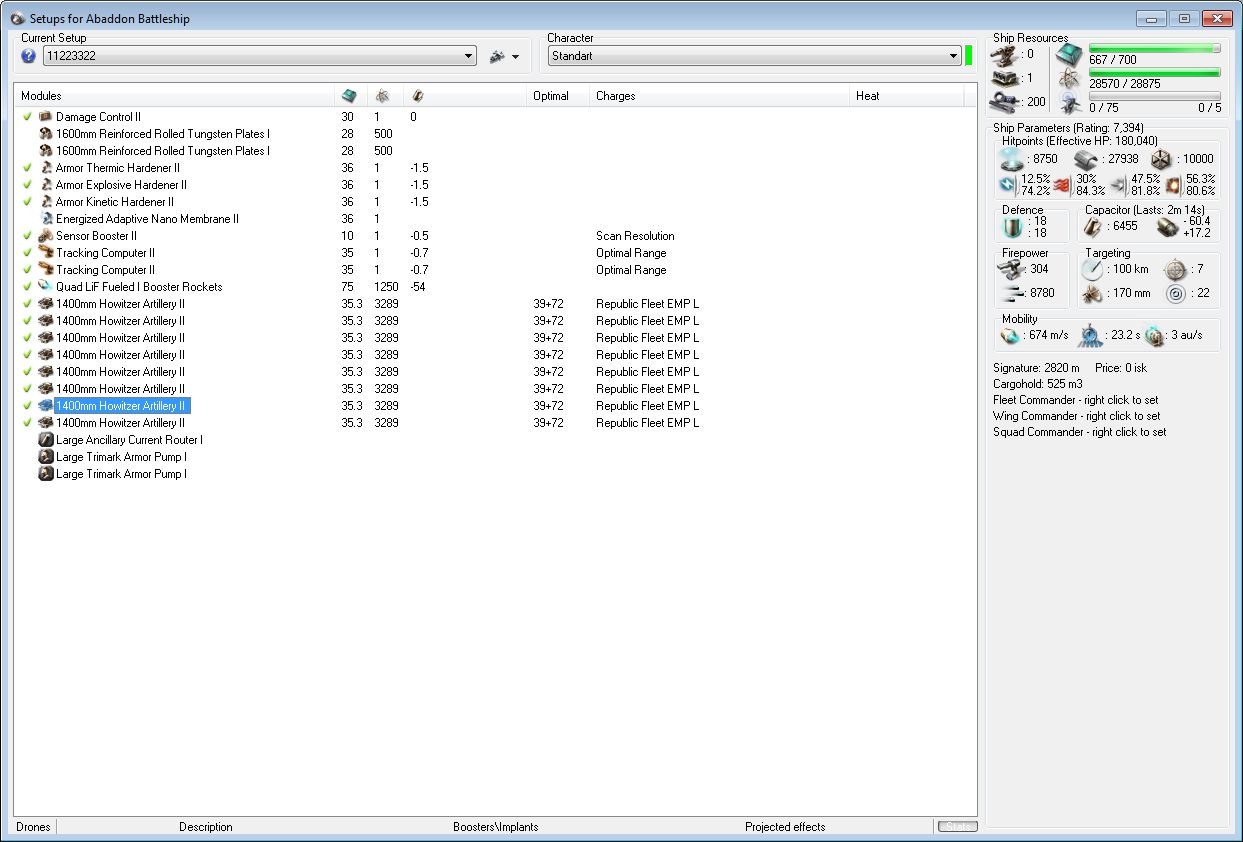Toggle the Quad LiF Booster Rockets checkmark
The height and width of the screenshot is (842, 1243).
point(28,287)
